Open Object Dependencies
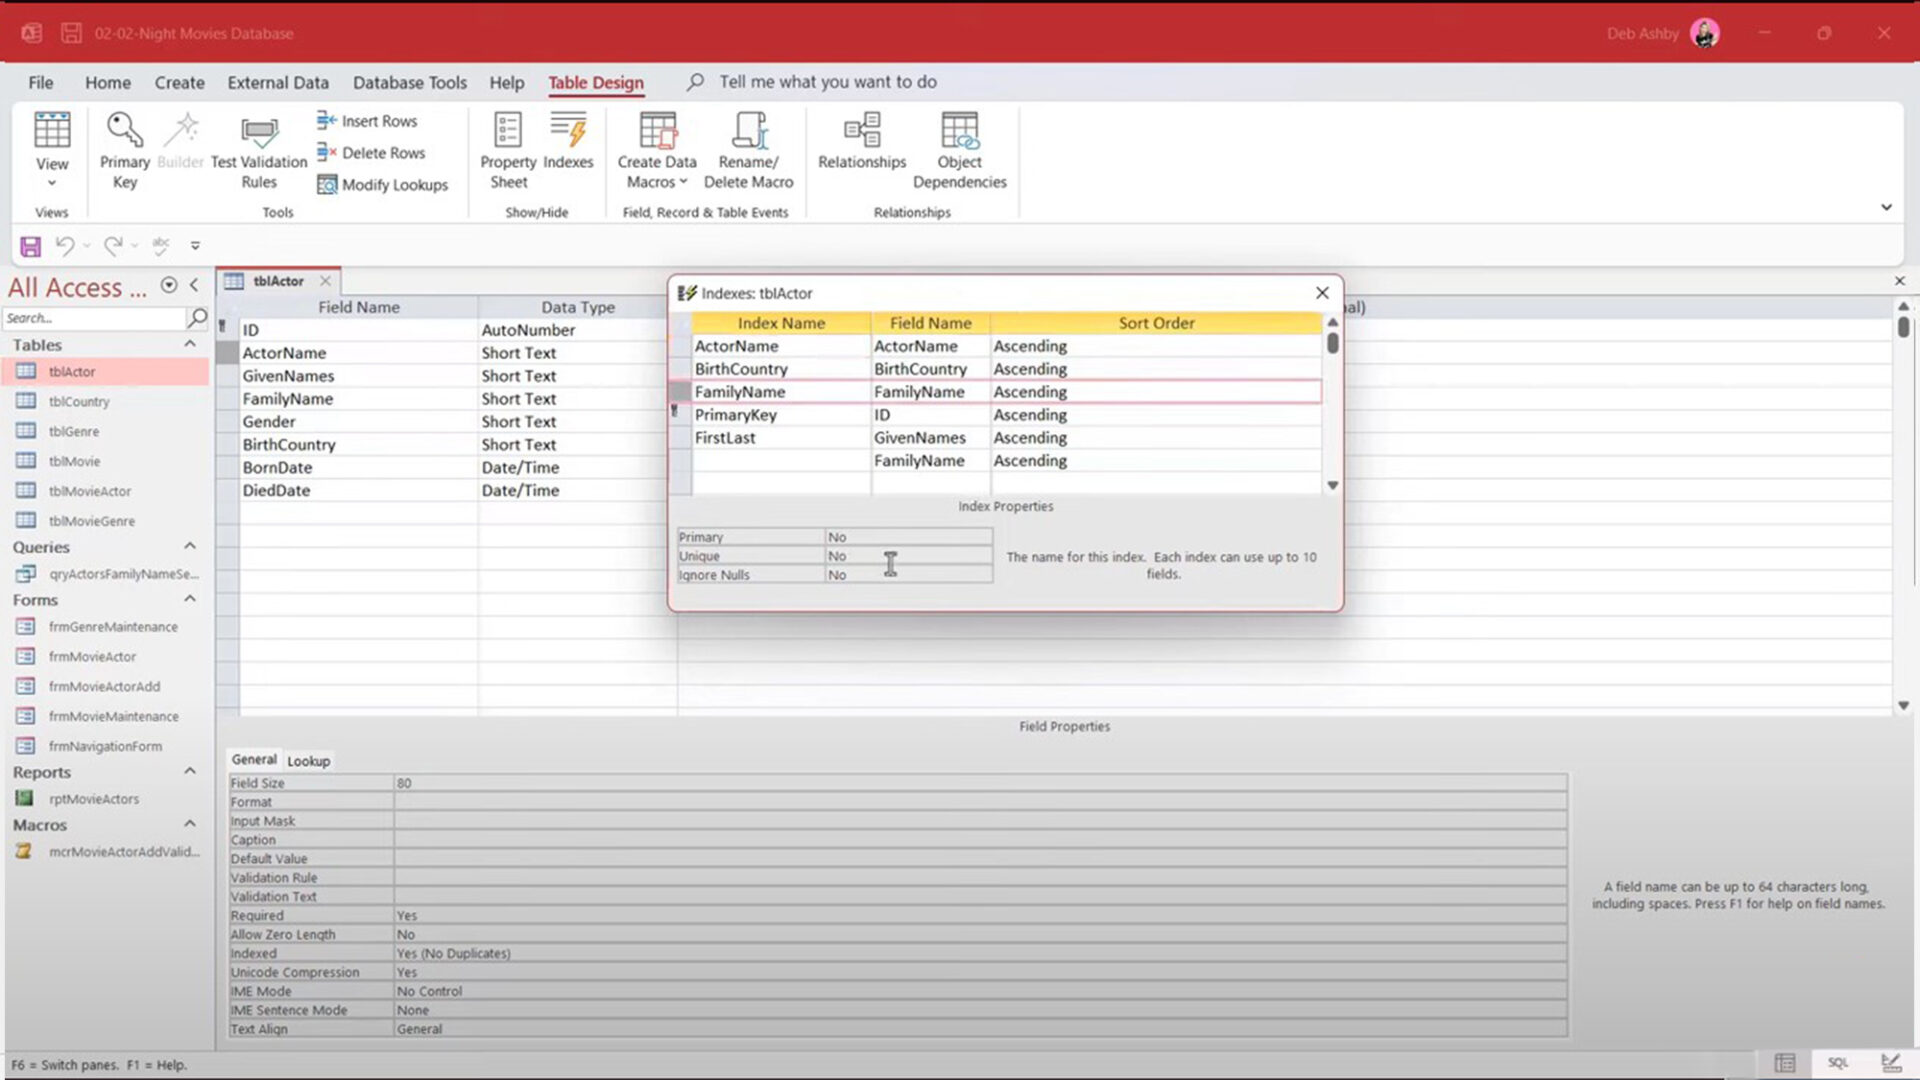1920x1080 pixels. pyautogui.click(x=958, y=148)
